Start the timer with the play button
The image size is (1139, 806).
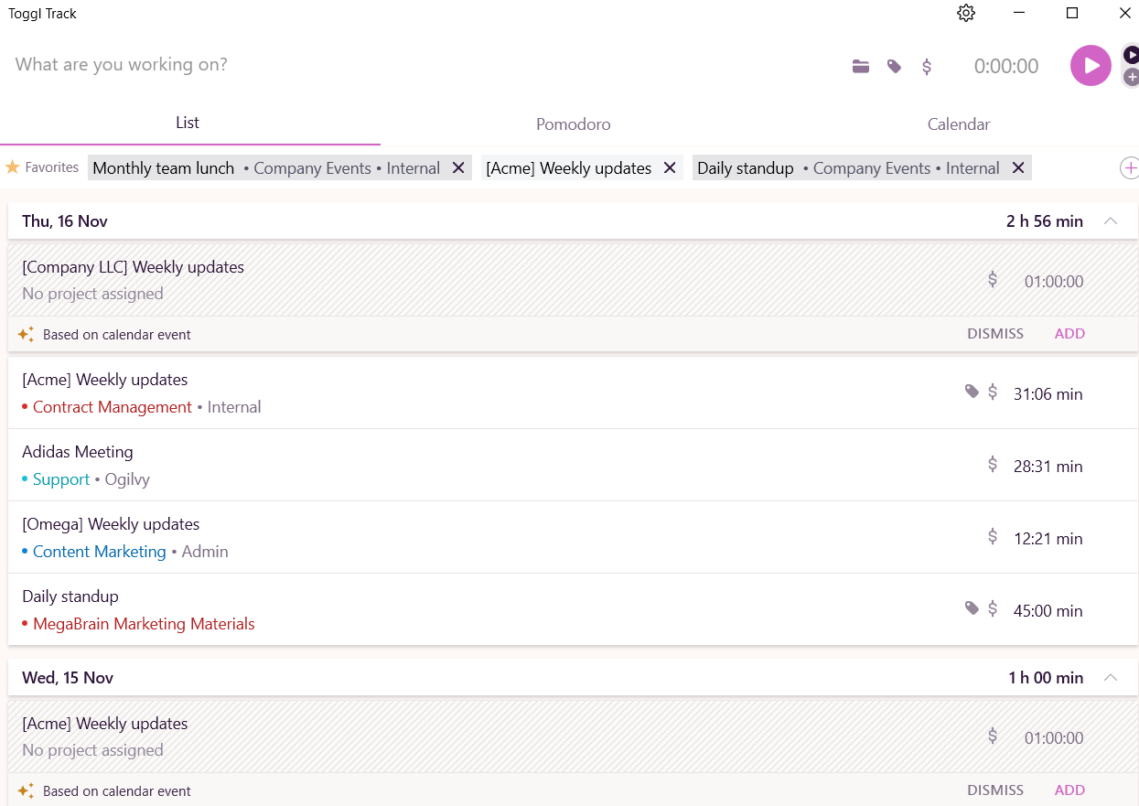tap(1090, 65)
